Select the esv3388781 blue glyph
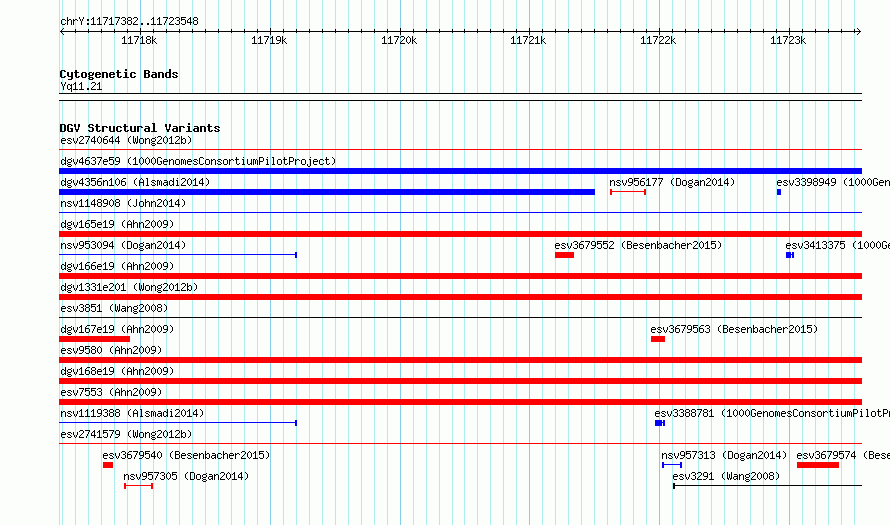This screenshot has height=525, width=890. coord(660,423)
